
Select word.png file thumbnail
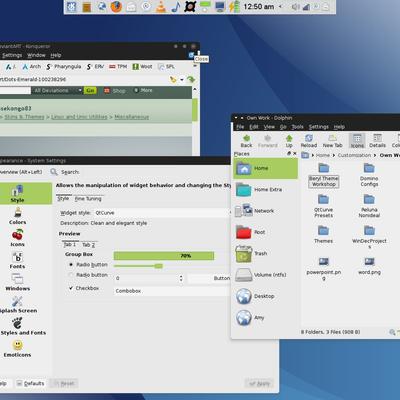pos(369,266)
